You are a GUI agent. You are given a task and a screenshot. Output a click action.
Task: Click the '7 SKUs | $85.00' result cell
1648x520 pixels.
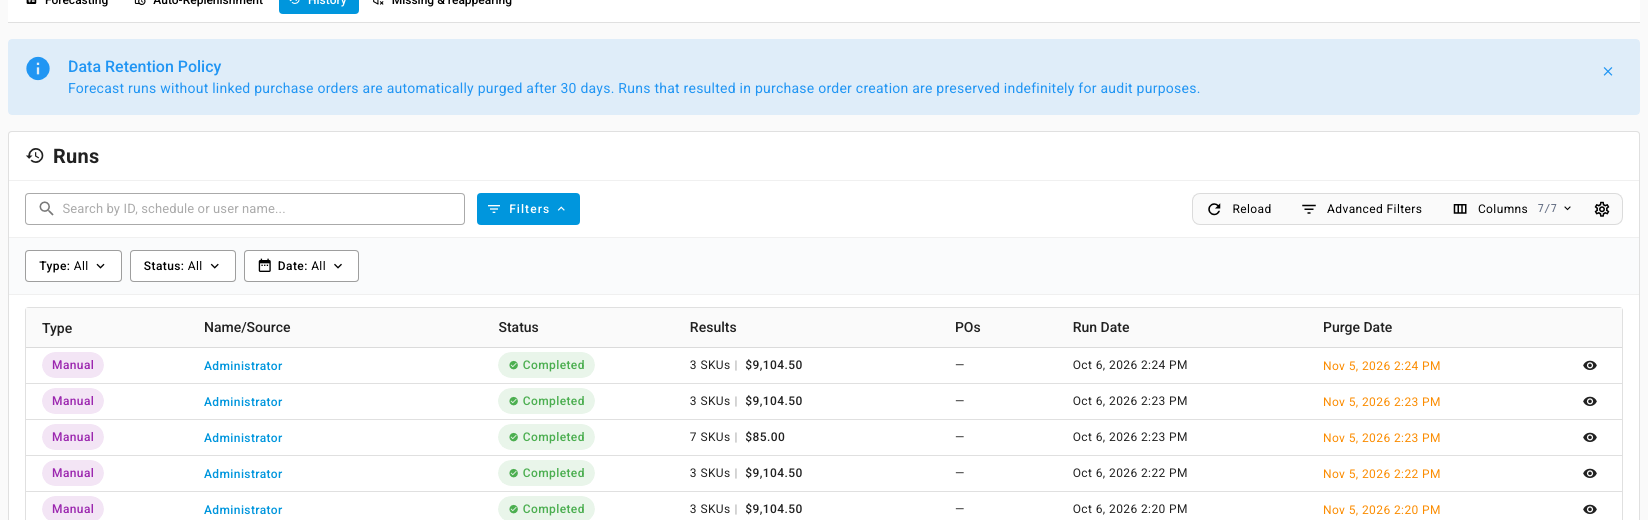pyautogui.click(x=737, y=437)
